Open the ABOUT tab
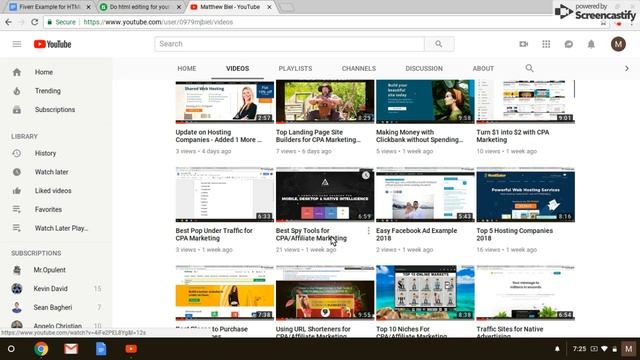The height and width of the screenshot is (360, 640). pyautogui.click(x=483, y=69)
